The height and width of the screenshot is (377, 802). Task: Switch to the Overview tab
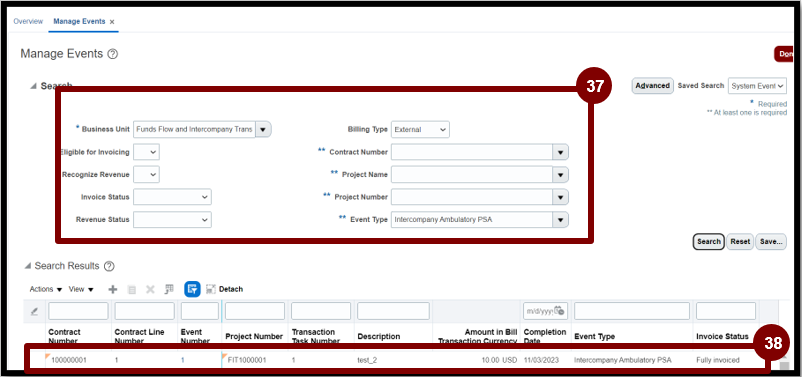[28, 21]
